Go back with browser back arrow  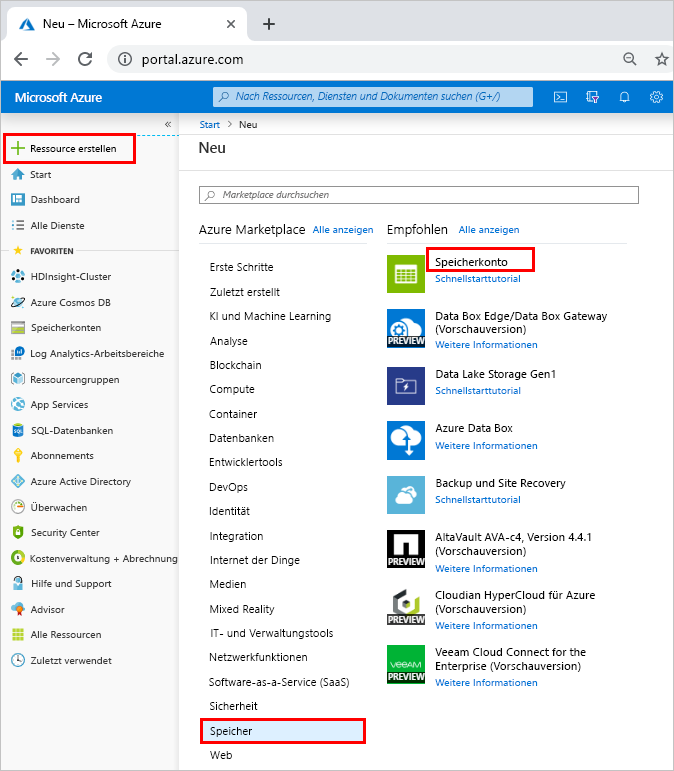[x=21, y=59]
